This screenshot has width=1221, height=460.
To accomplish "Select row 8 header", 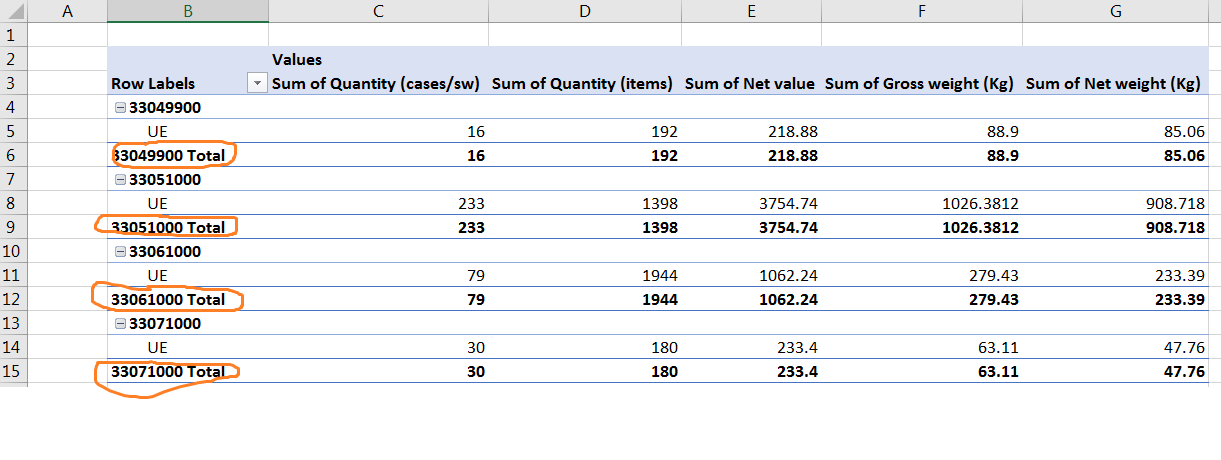I will click(x=14, y=203).
